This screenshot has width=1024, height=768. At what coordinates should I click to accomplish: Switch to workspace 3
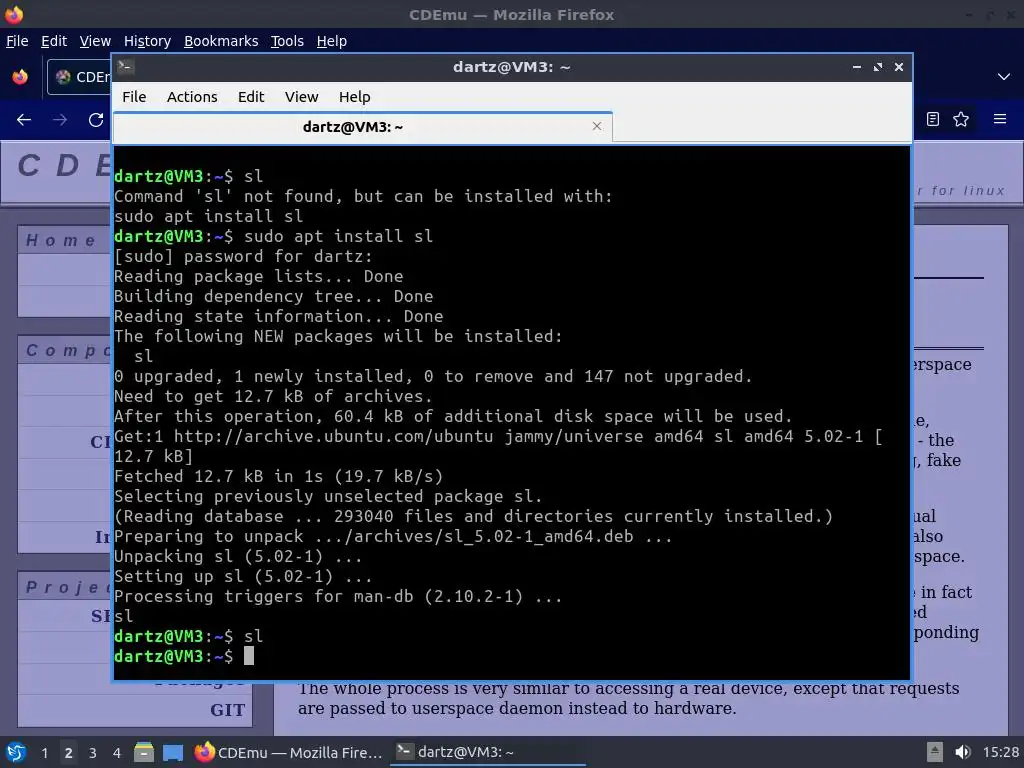click(93, 753)
